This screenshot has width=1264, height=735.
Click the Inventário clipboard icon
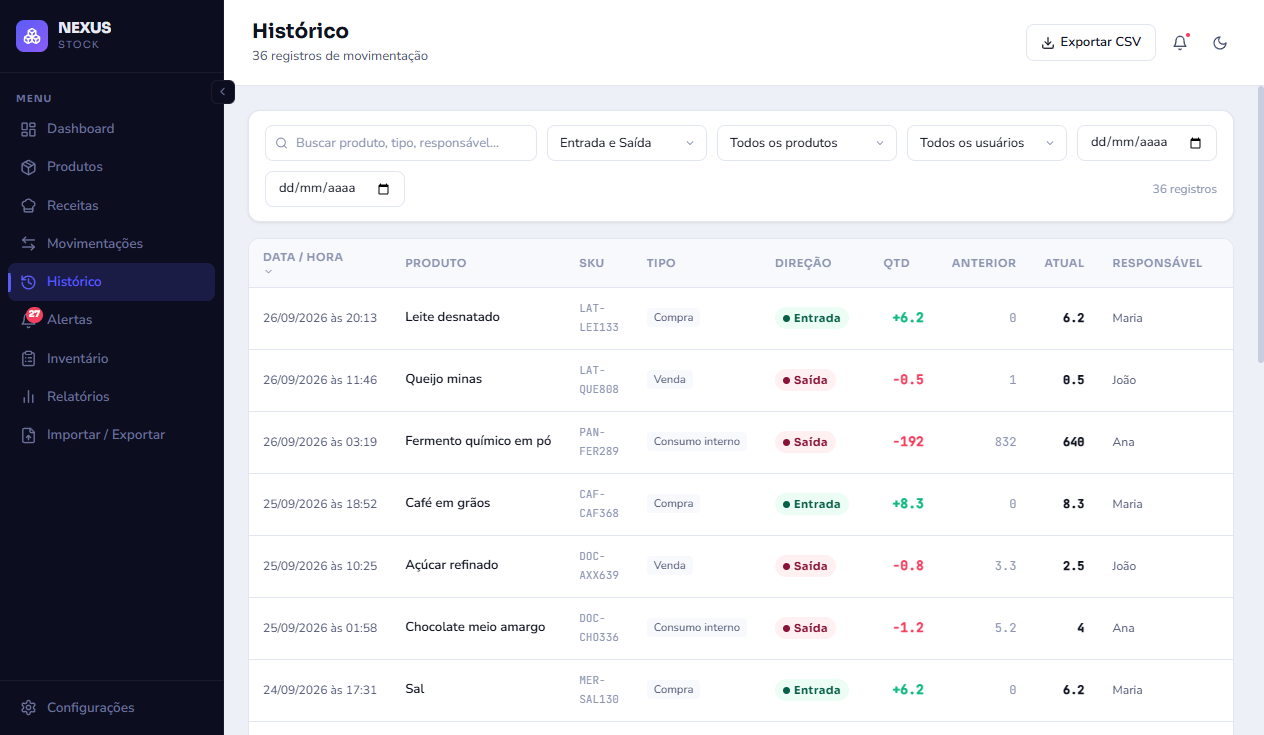tap(29, 358)
